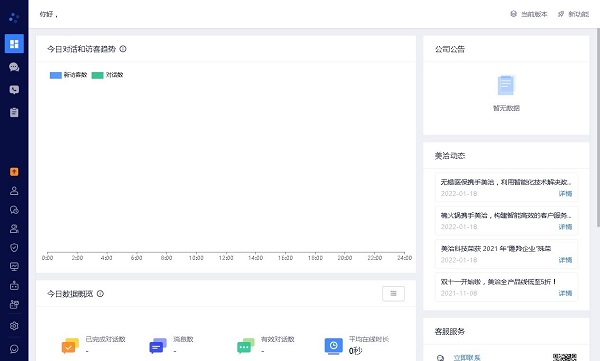600x361 pixels.
Task: Open the phone call sidebar icon
Action: click(14, 90)
